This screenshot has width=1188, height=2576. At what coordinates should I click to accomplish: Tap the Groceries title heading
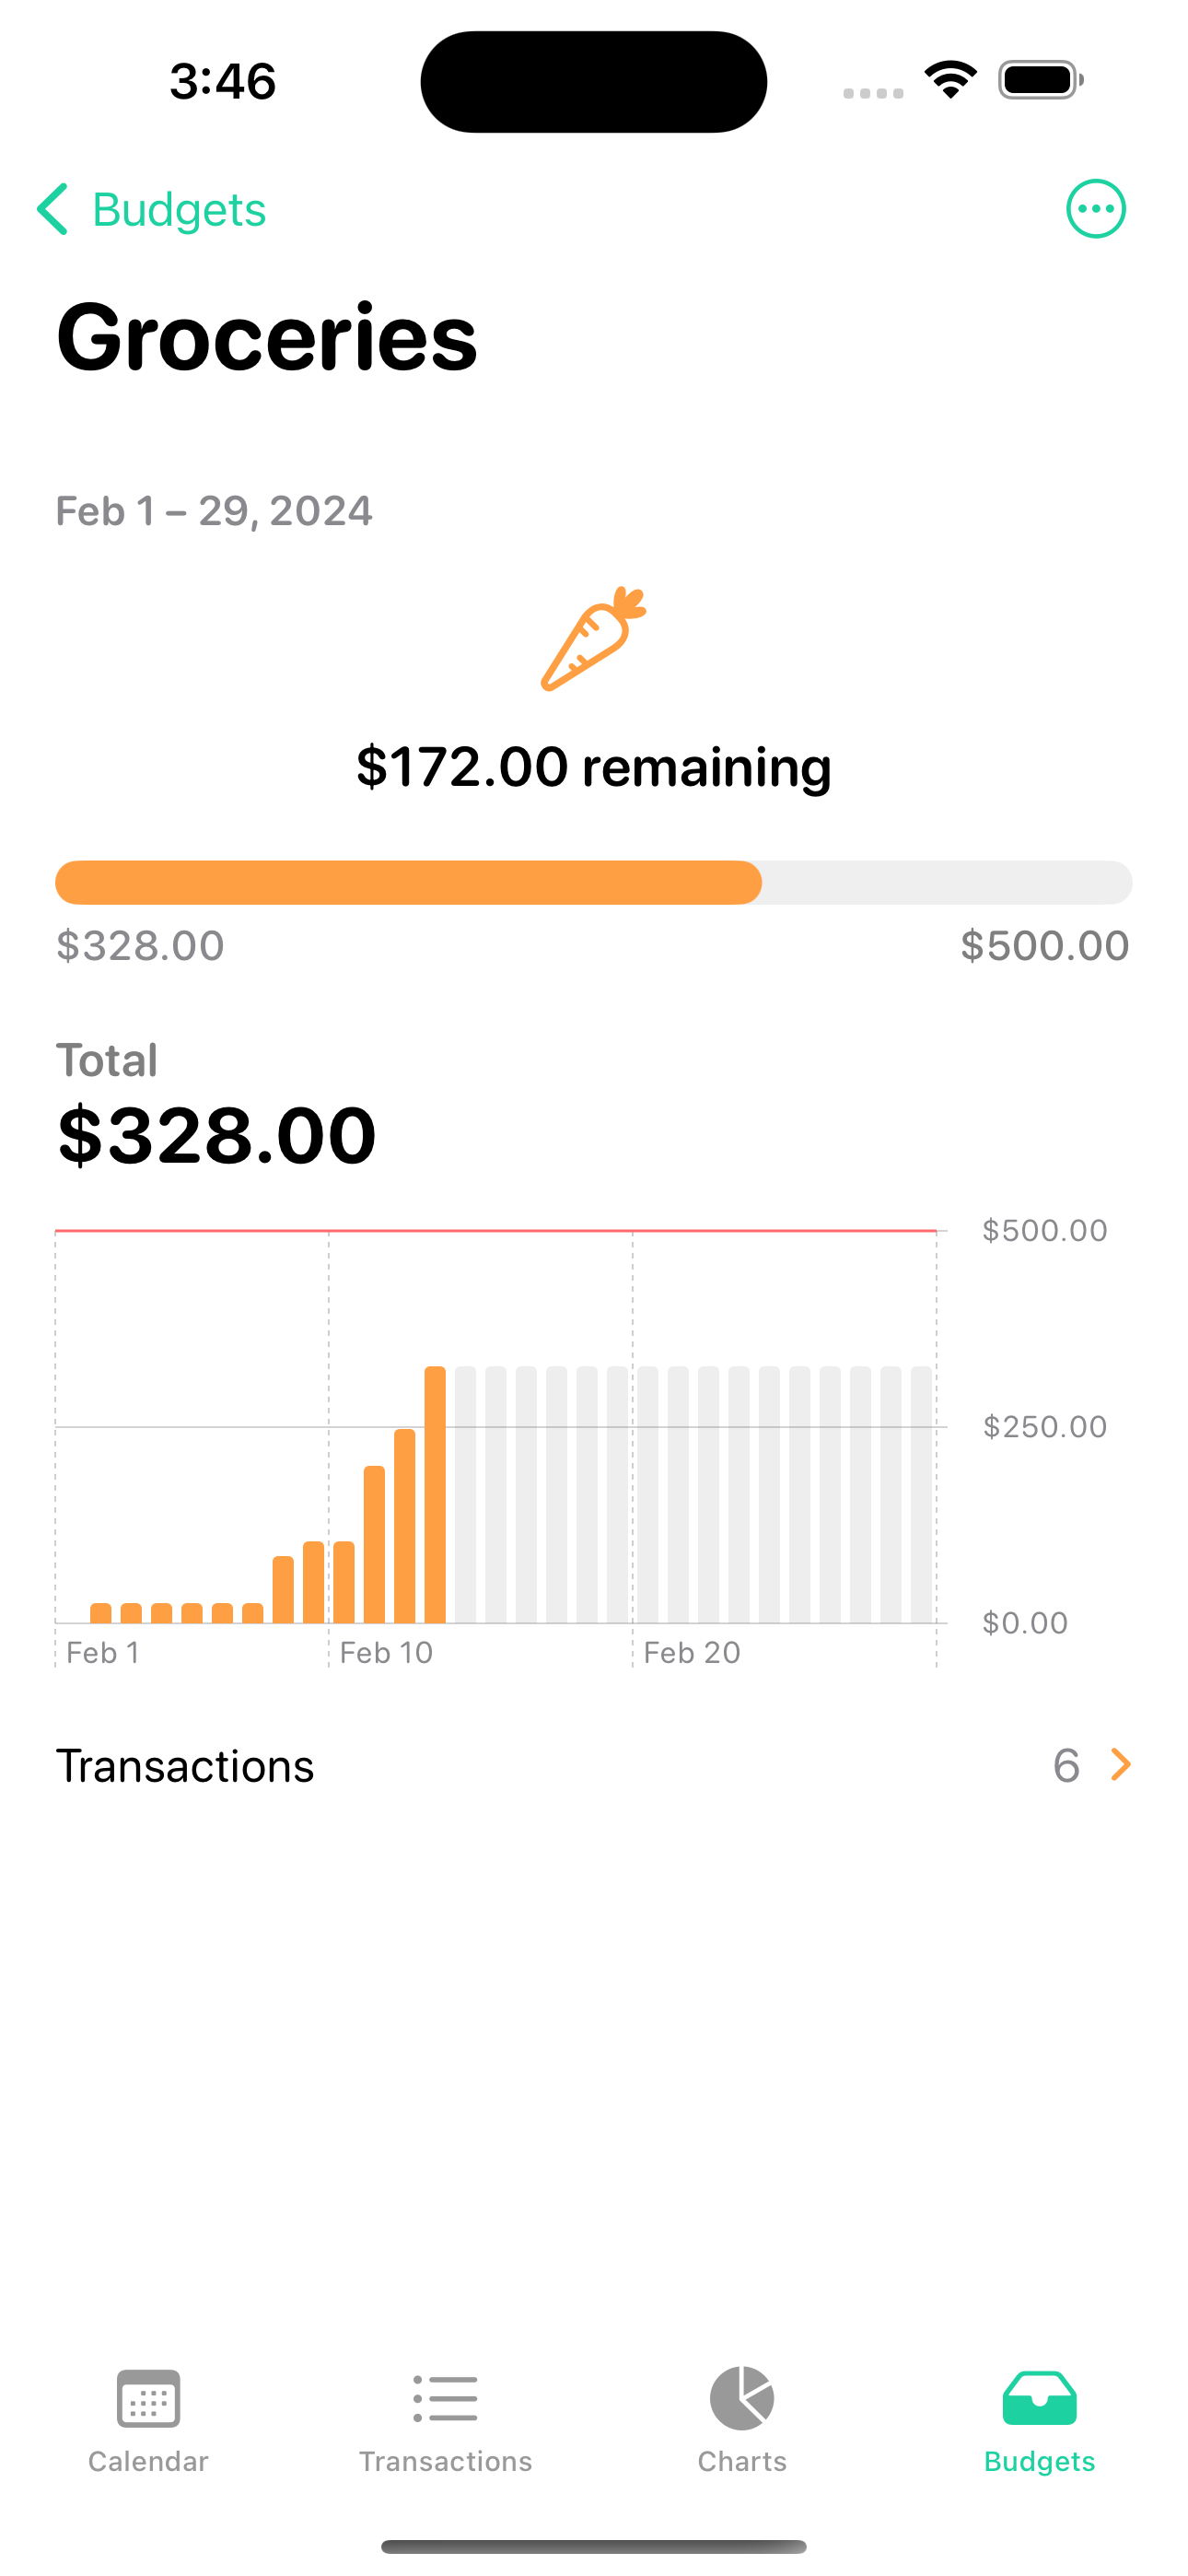pyautogui.click(x=267, y=337)
